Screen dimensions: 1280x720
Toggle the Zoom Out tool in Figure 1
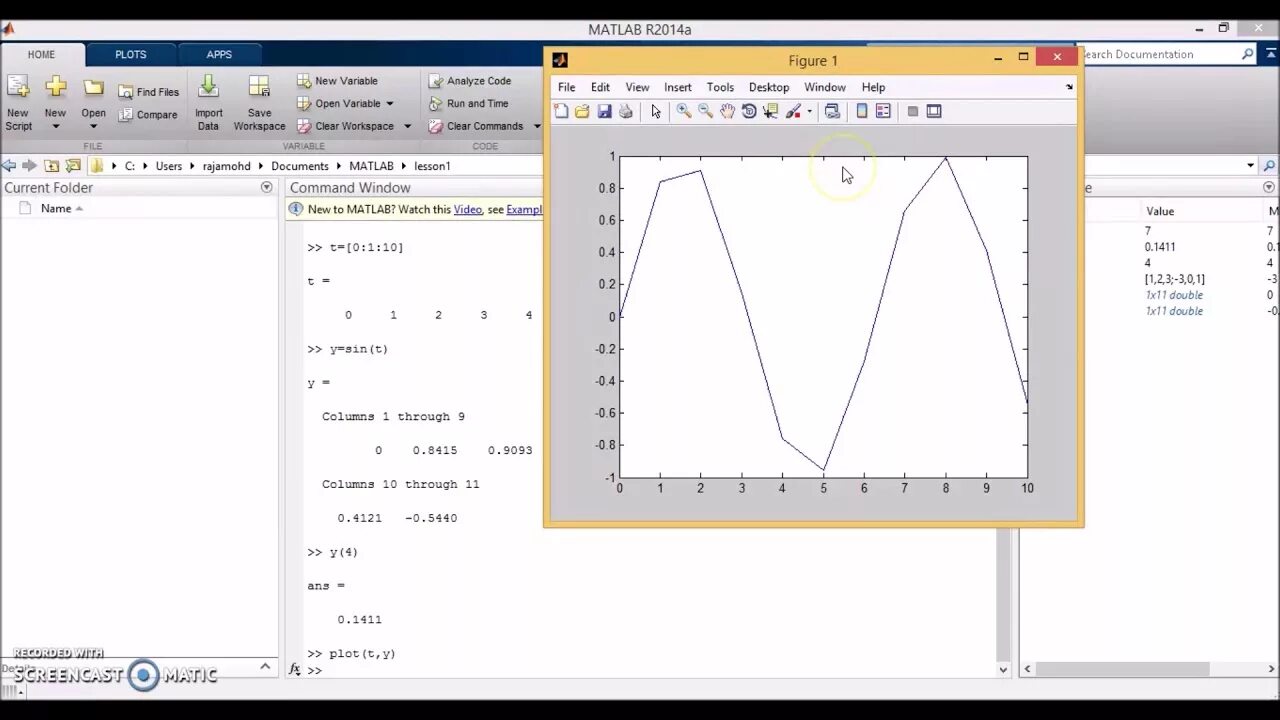[x=705, y=111]
